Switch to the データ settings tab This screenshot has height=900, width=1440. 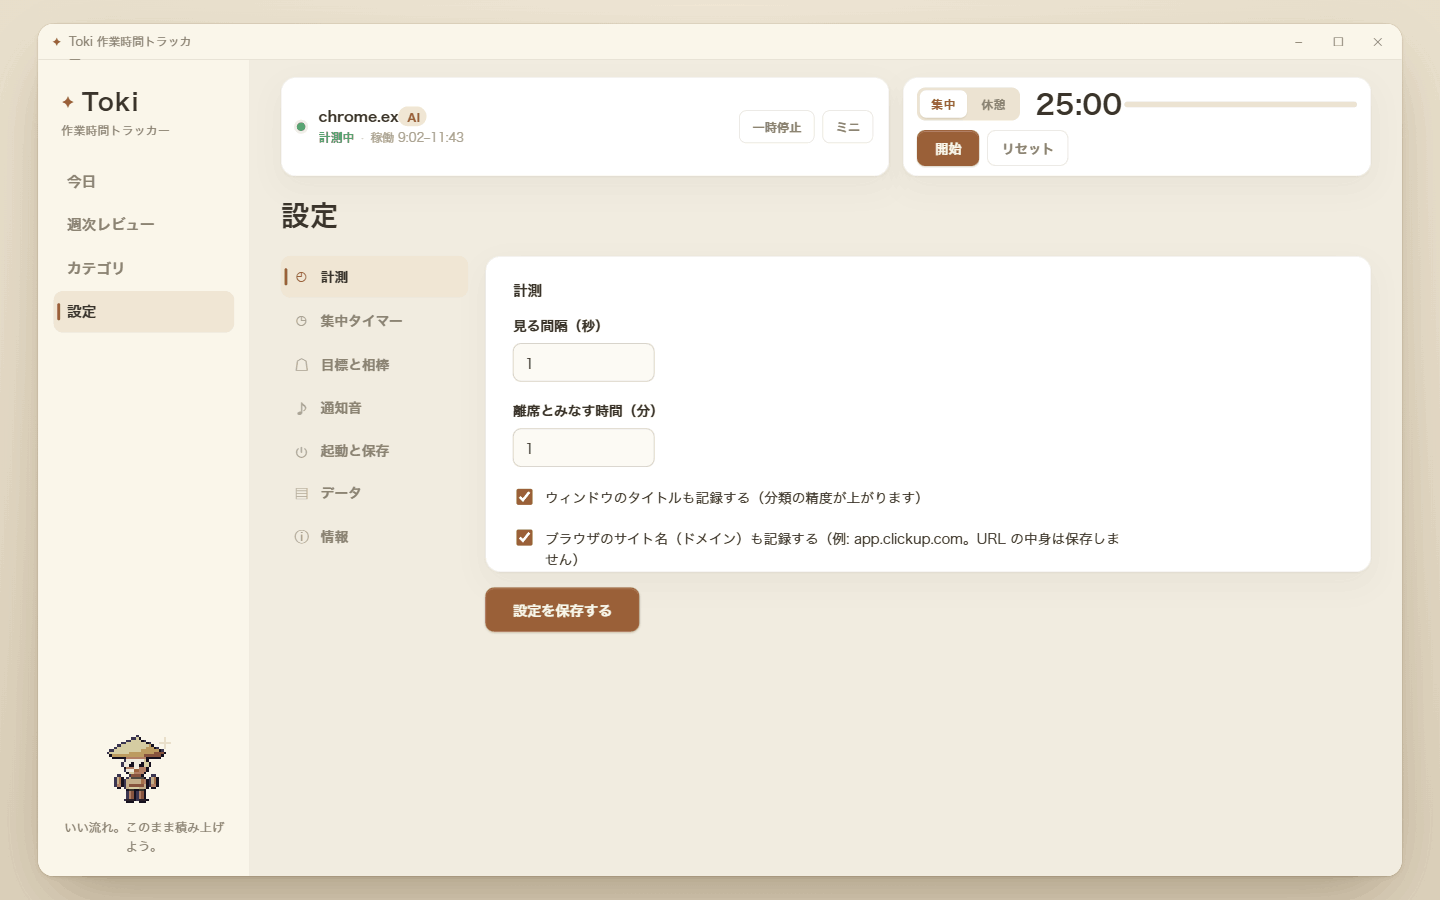click(375, 493)
